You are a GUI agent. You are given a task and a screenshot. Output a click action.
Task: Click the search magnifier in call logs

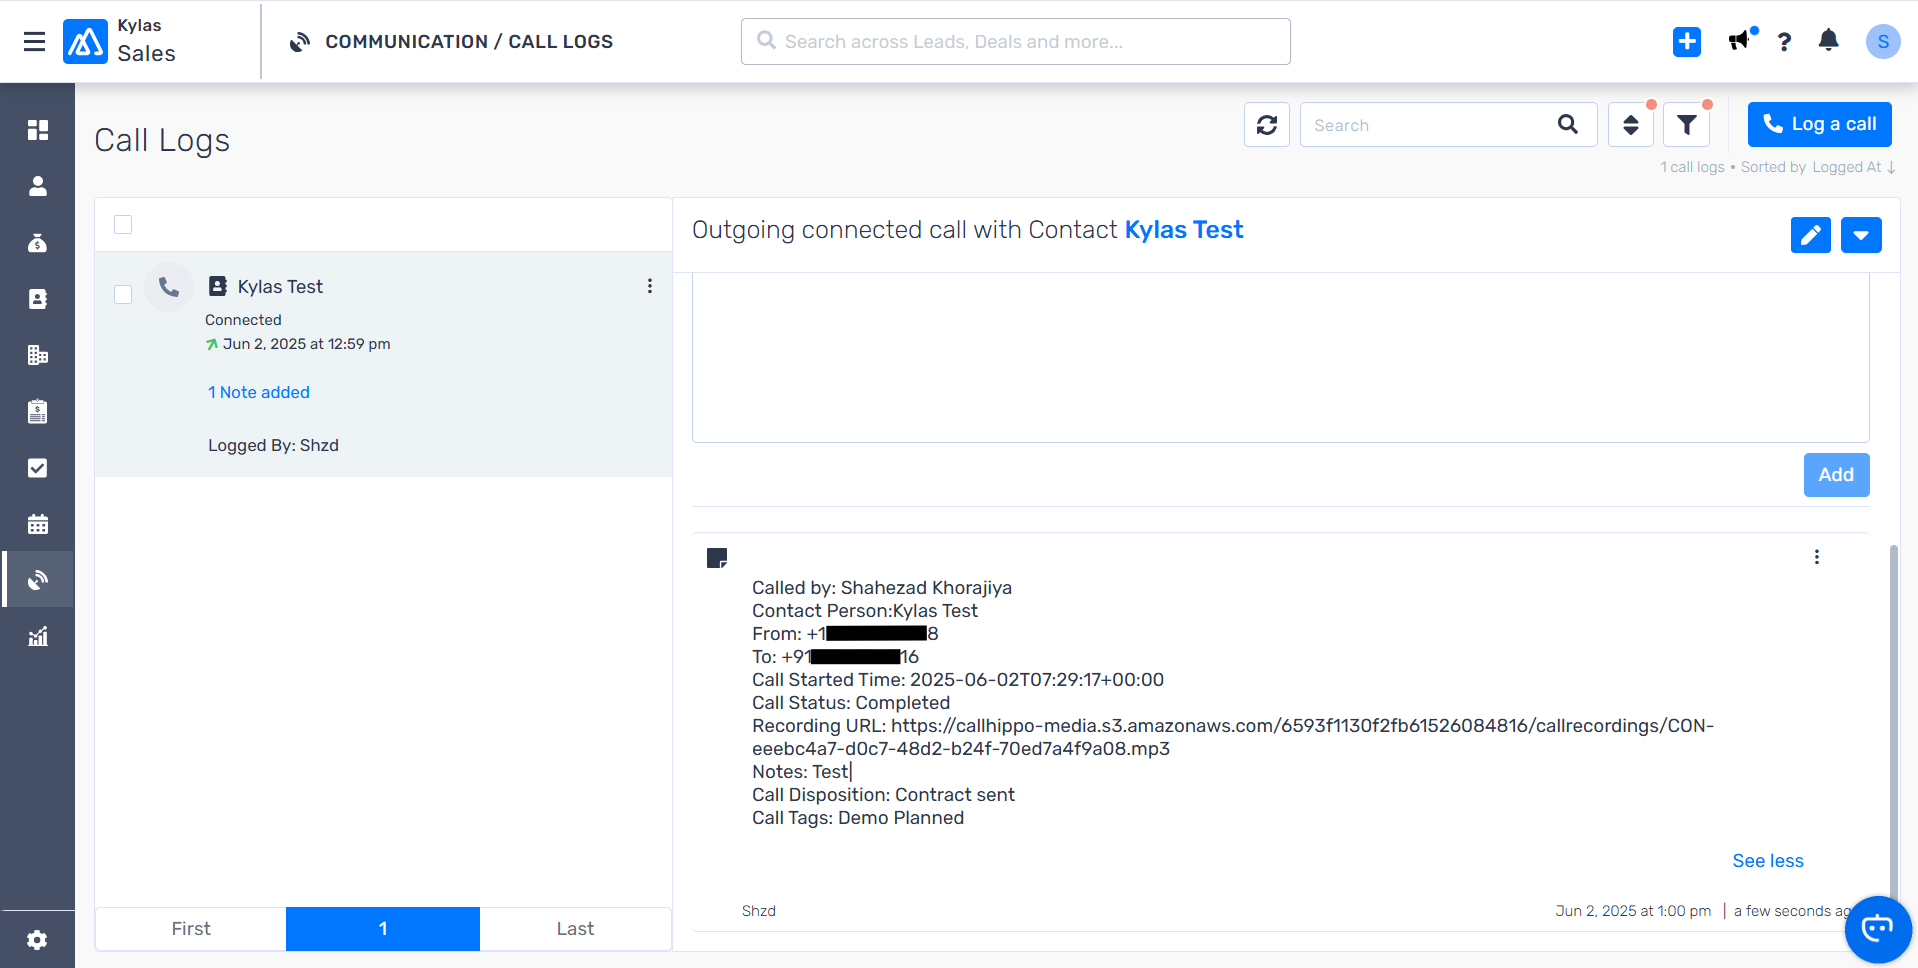[x=1567, y=124]
